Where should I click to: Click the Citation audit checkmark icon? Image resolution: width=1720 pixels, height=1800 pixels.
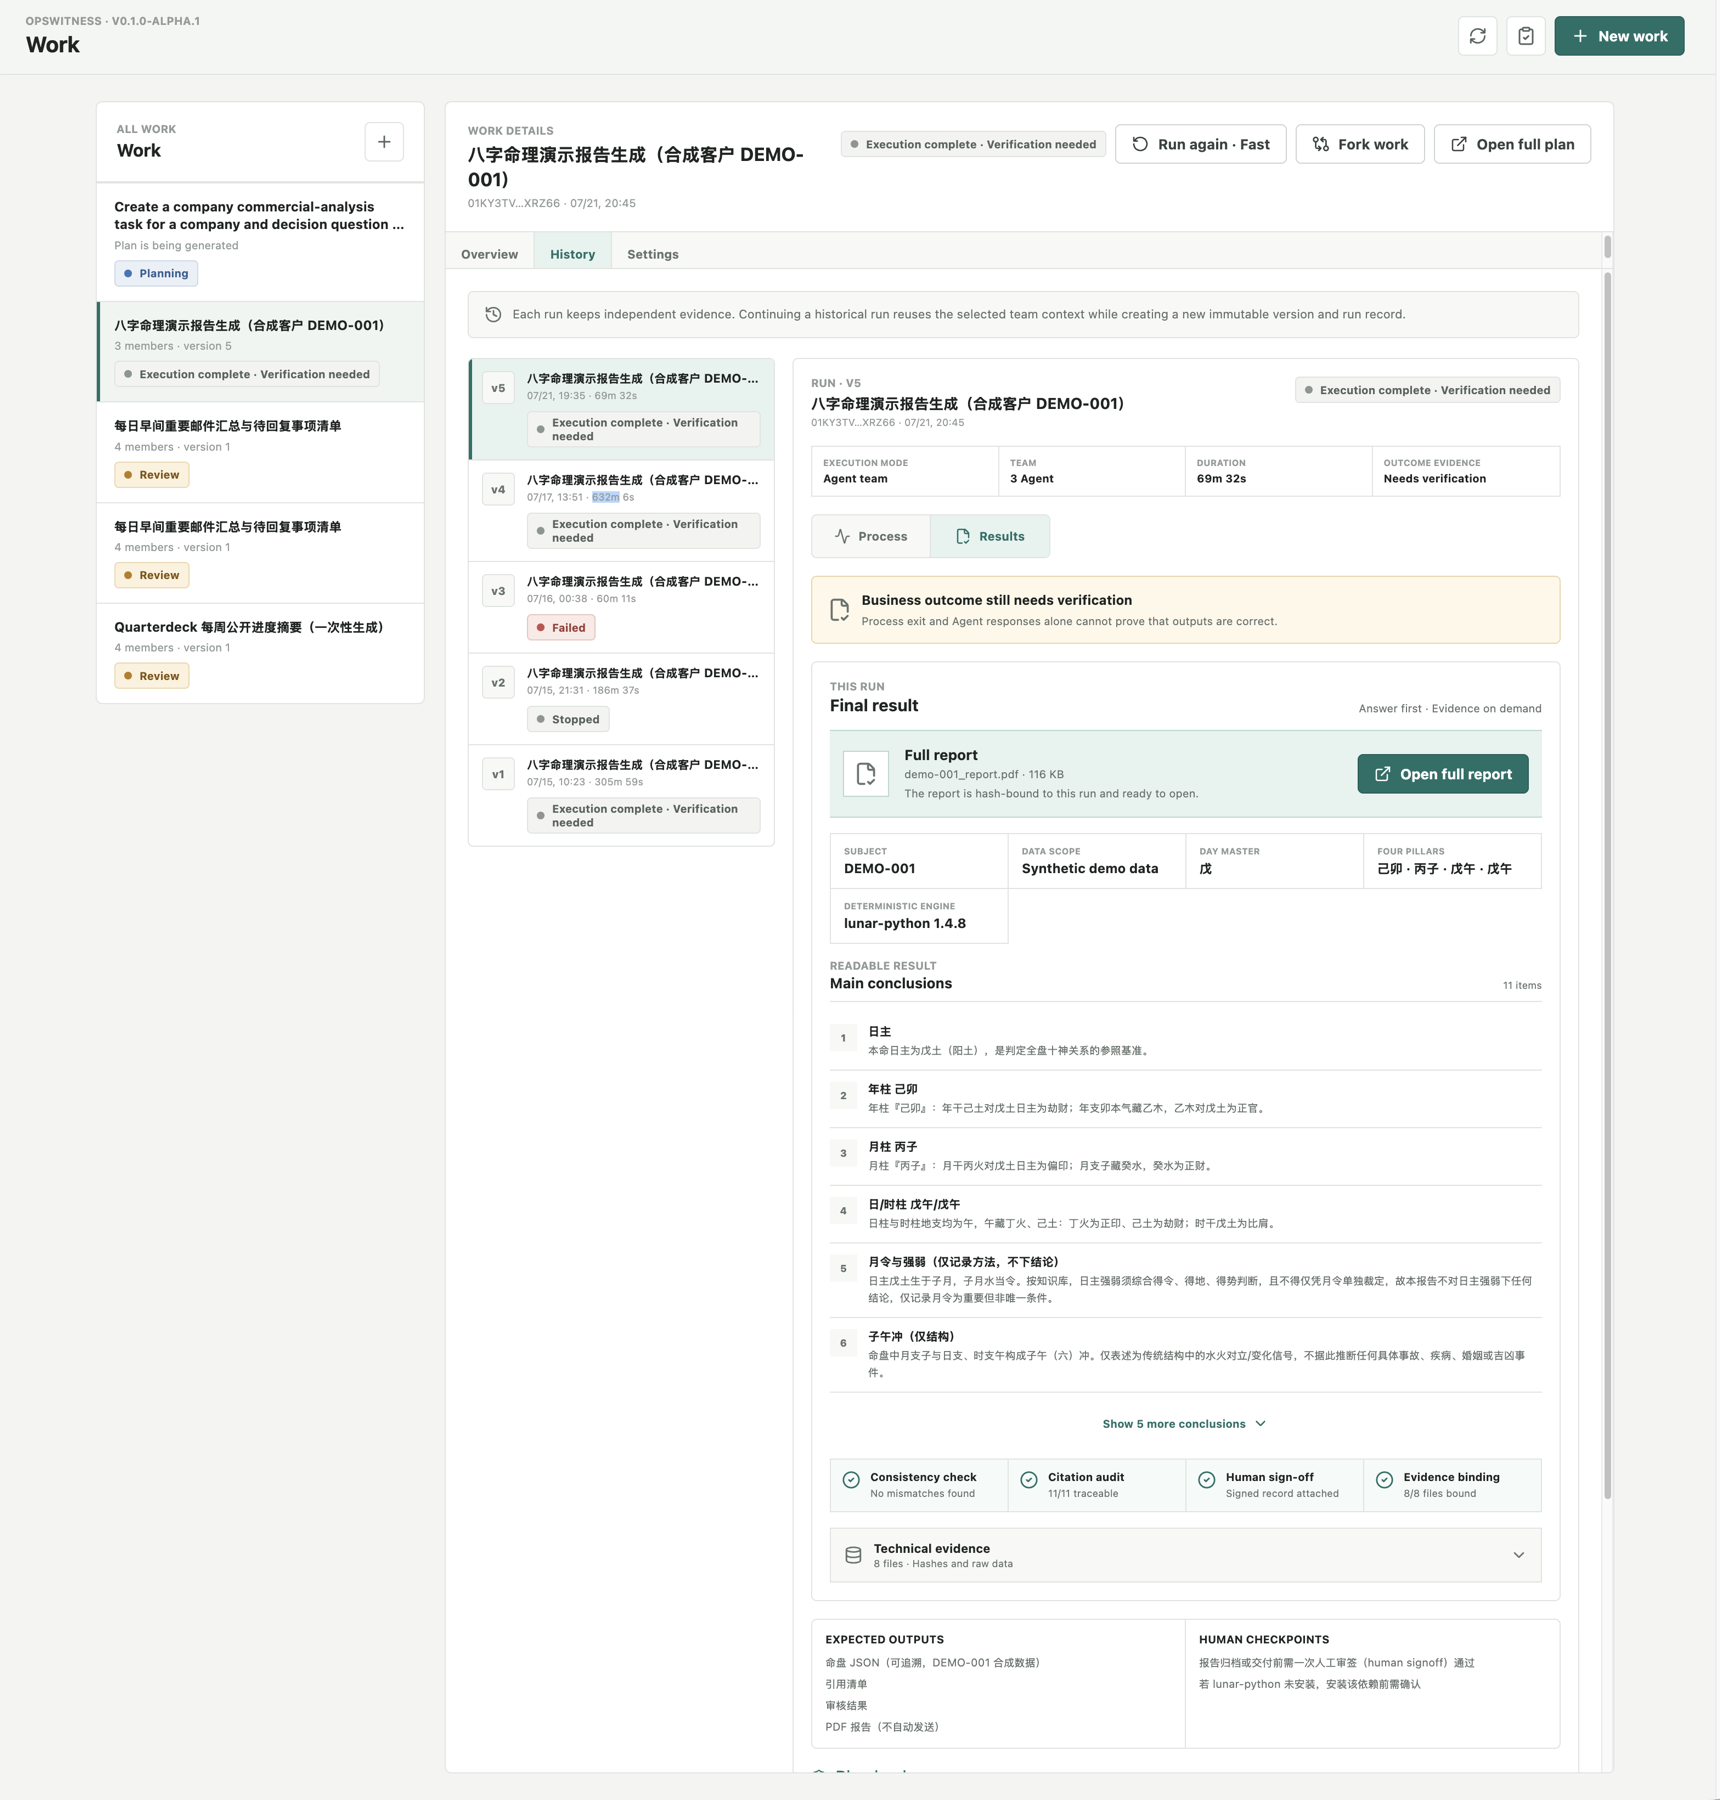coord(1029,1480)
